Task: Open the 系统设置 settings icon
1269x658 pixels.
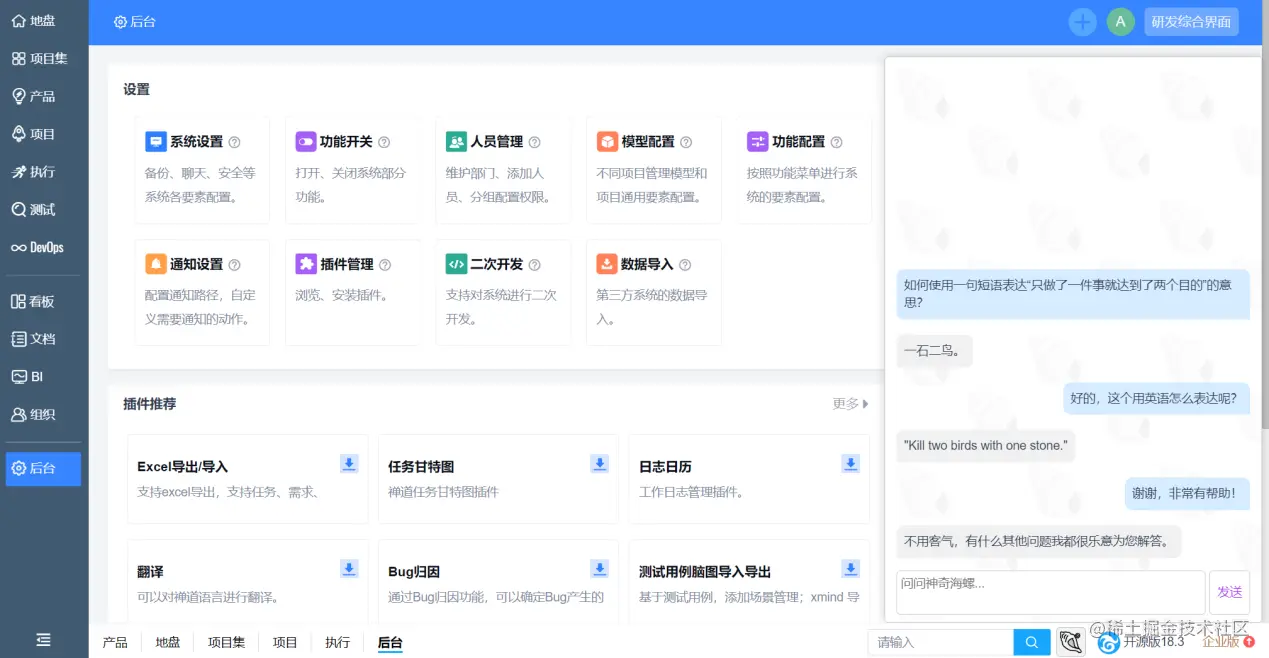Action: pos(155,142)
